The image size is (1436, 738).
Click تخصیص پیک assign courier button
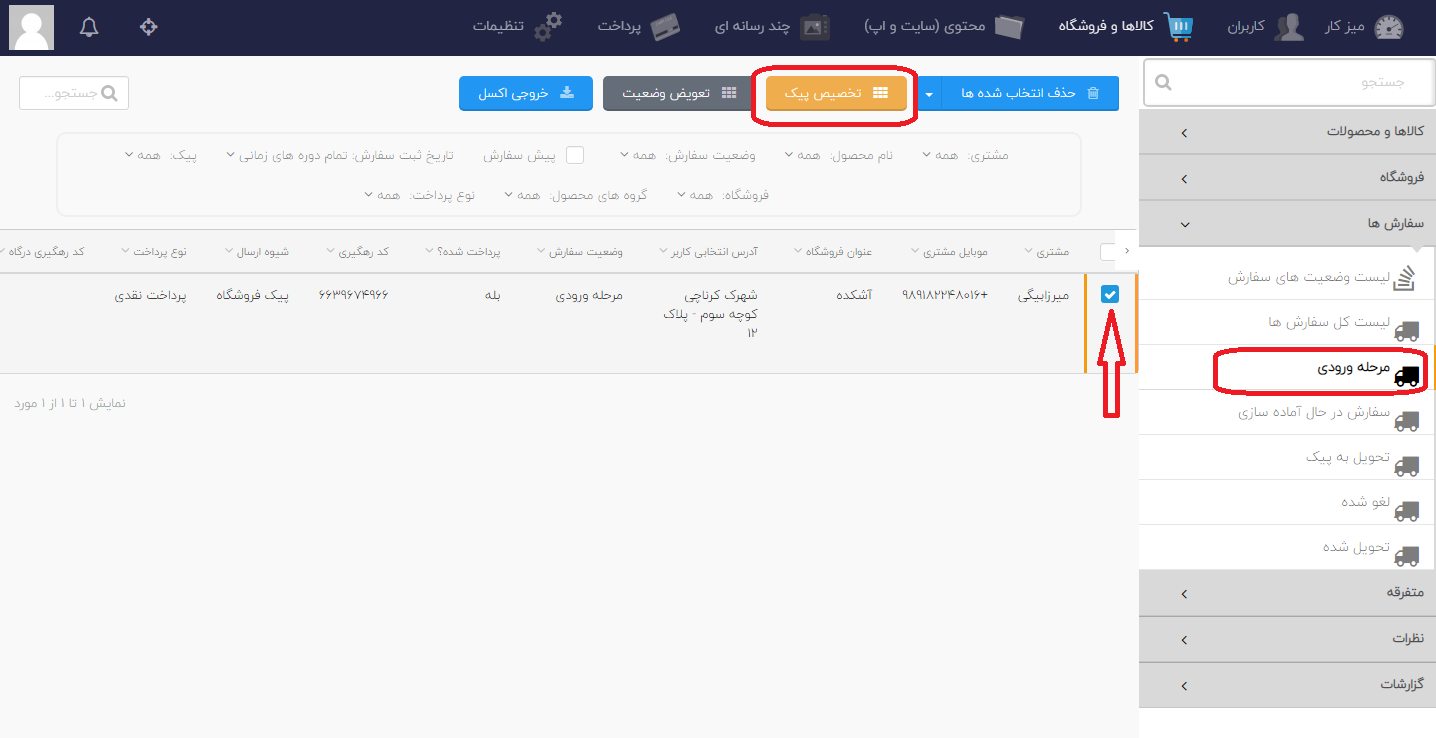tap(836, 93)
